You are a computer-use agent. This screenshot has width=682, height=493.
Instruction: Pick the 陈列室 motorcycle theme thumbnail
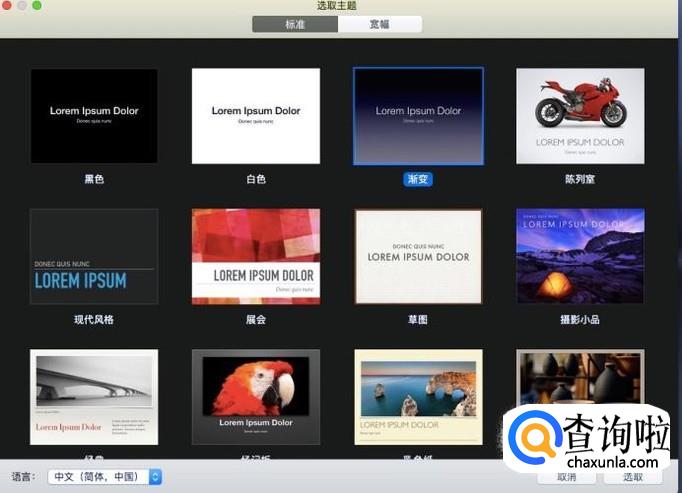pyautogui.click(x=580, y=116)
